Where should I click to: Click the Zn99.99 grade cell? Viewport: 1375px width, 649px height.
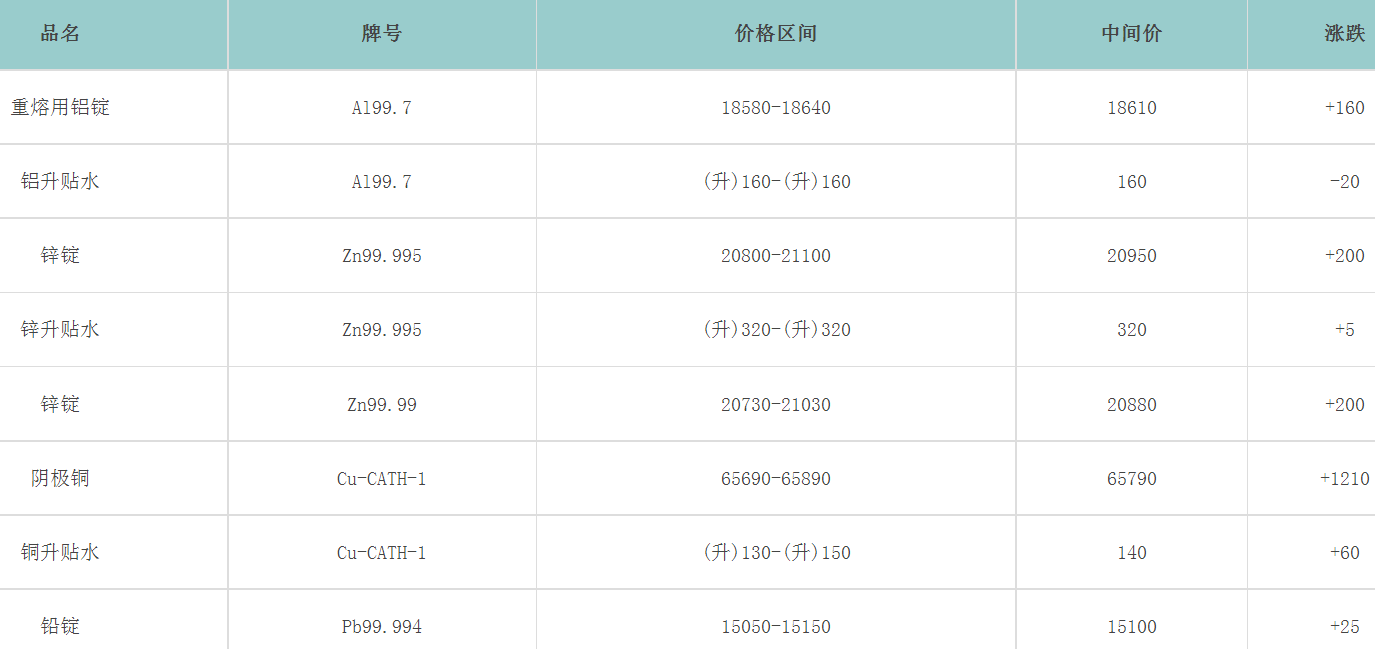click(x=381, y=405)
